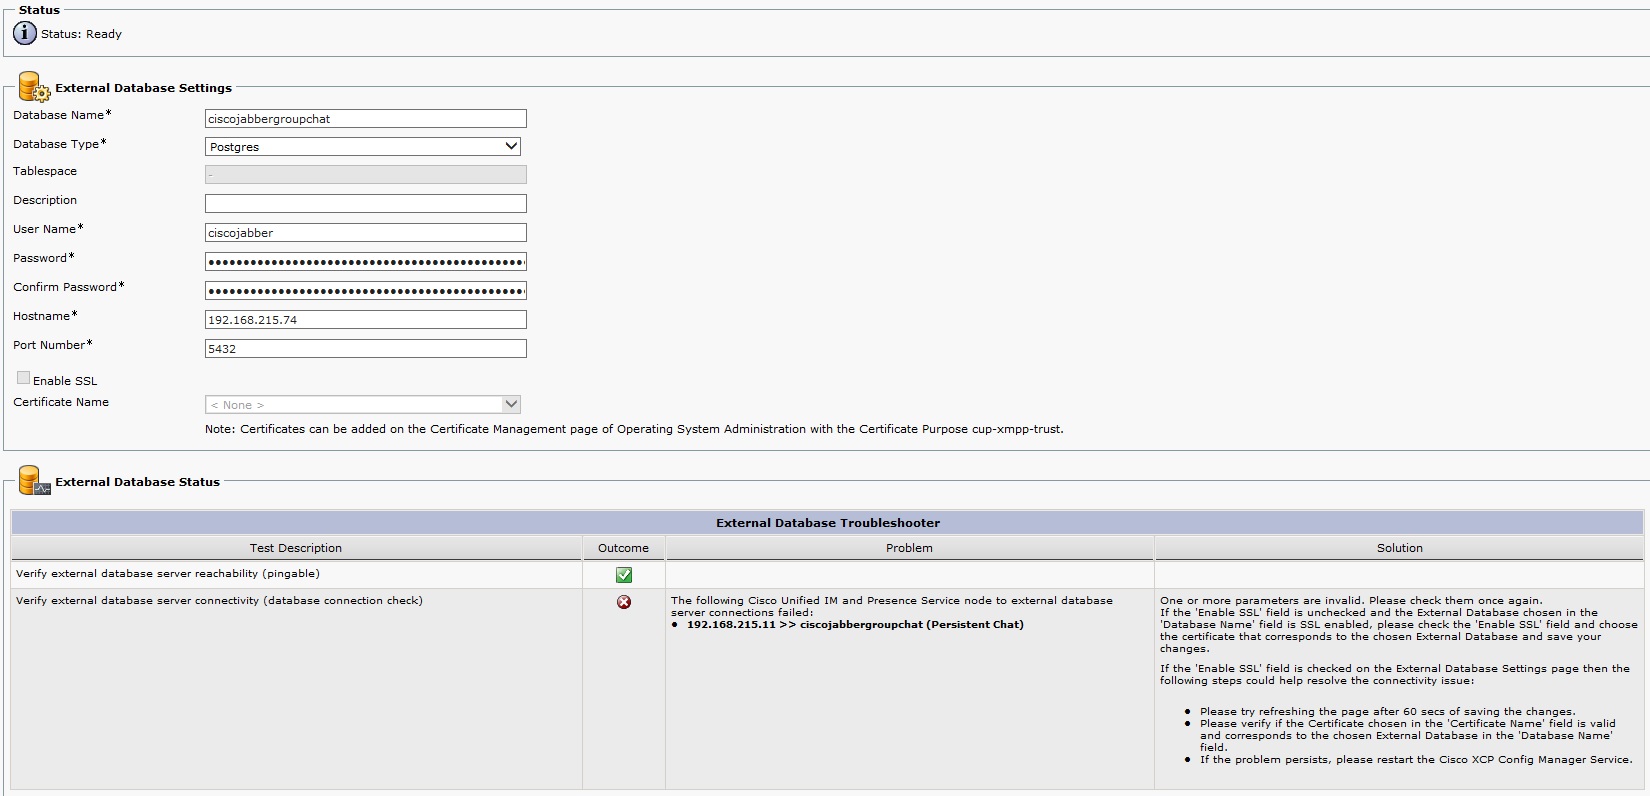
Task: Click the green checkmark reachability outcome icon
Action: (x=624, y=575)
